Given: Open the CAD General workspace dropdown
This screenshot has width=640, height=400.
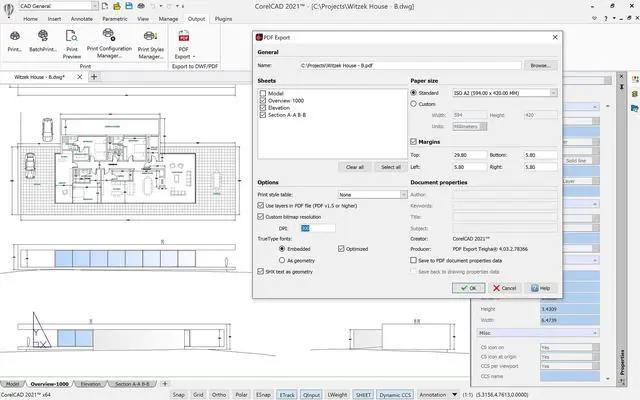Looking at the screenshot, I should pos(95,6).
